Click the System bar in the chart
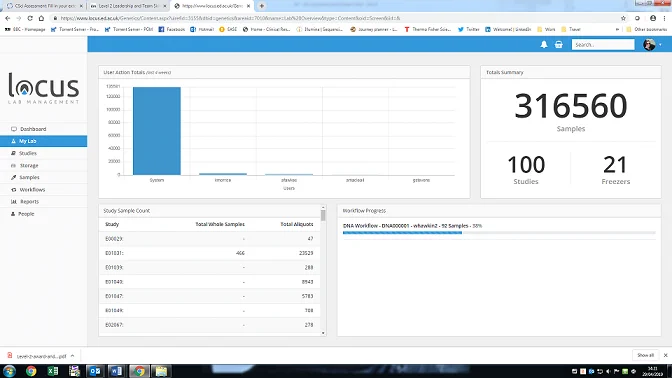The image size is (672, 378). (157, 131)
